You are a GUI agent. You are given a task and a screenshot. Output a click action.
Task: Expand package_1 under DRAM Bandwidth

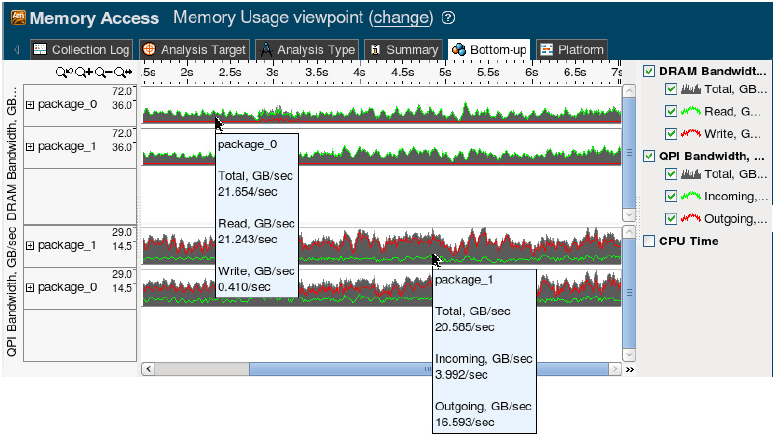click(30, 146)
